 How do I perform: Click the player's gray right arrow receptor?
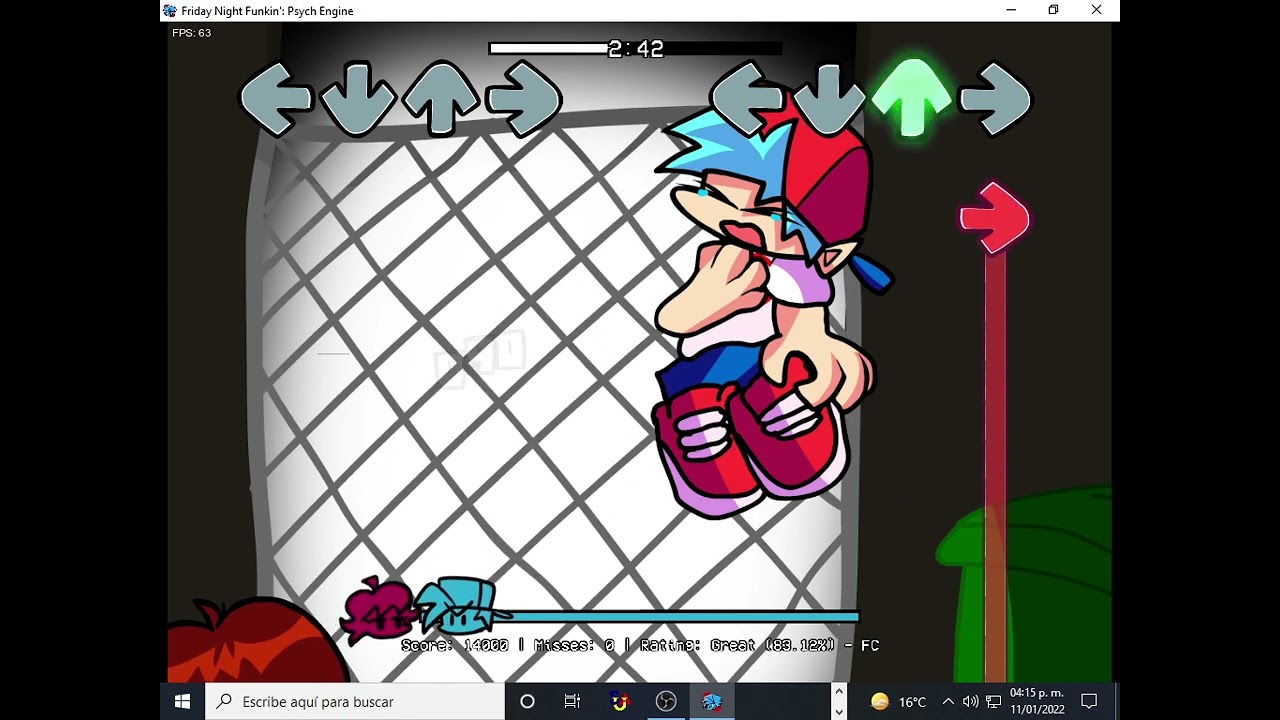(x=995, y=98)
